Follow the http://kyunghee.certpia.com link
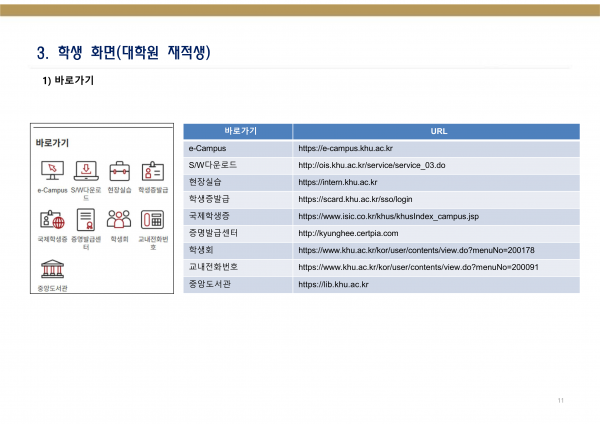Viewport: 600px width, 424px height. tap(348, 233)
